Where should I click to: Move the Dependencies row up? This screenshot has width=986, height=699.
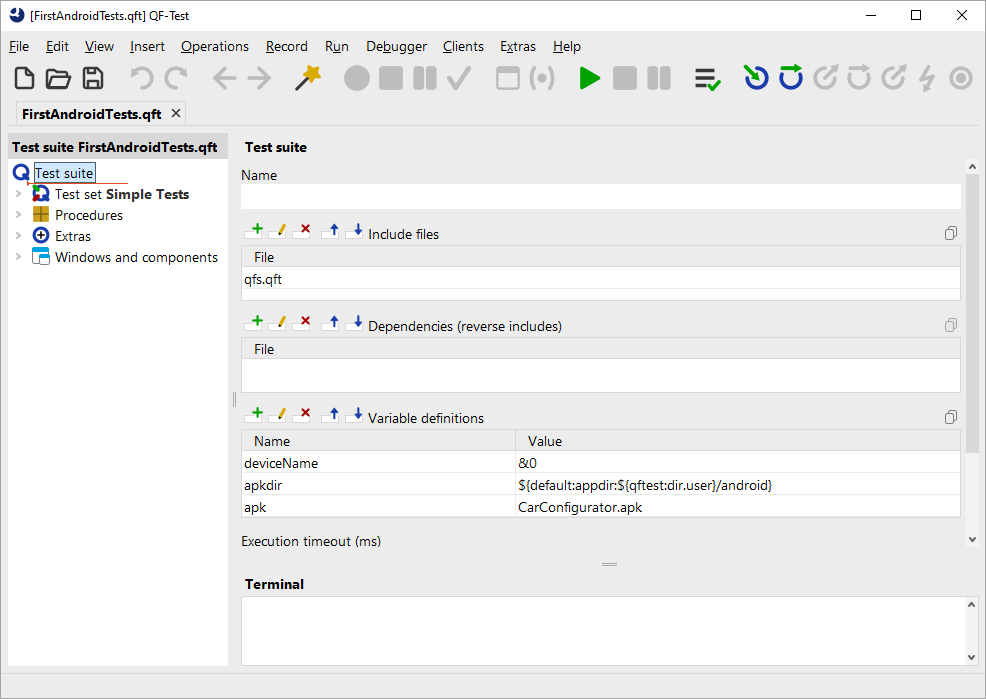pos(330,325)
